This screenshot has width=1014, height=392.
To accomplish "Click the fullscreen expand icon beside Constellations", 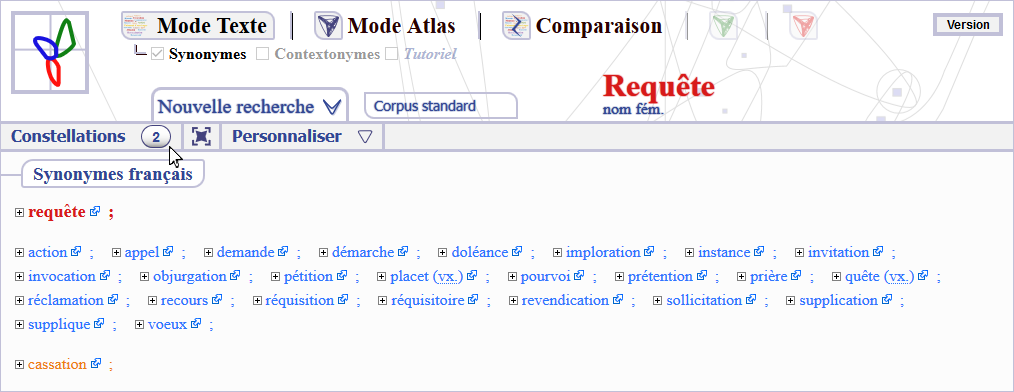I will click(x=202, y=136).
